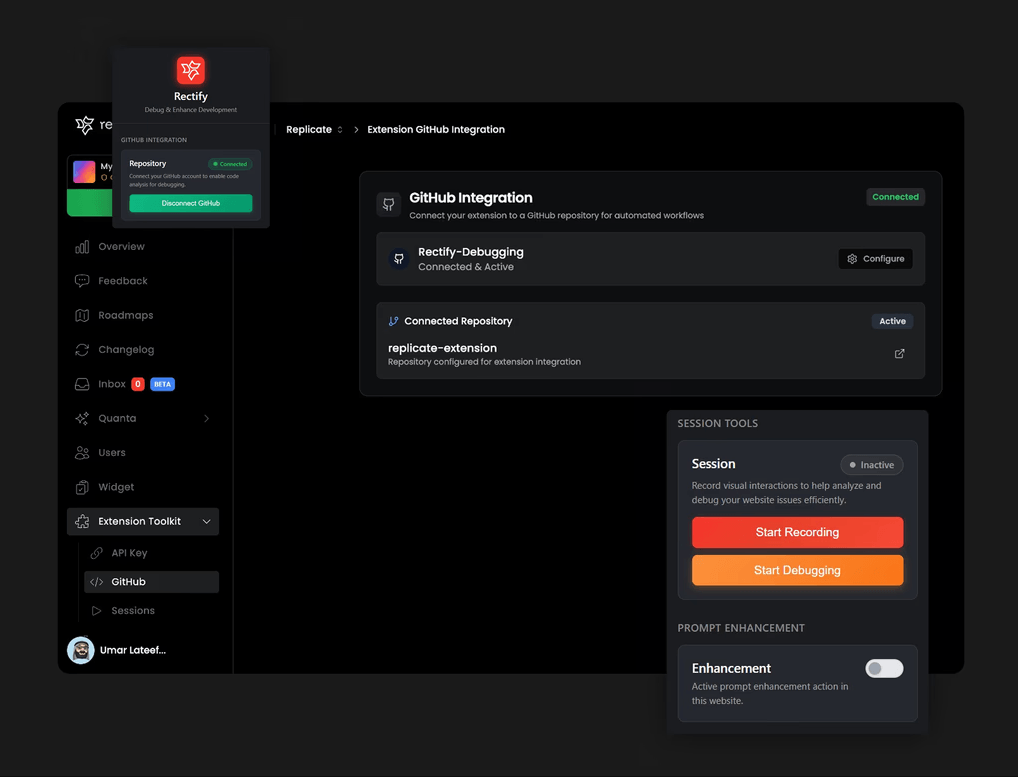1018x777 pixels.
Task: Click the Inbox BETA badge
Action: (162, 384)
